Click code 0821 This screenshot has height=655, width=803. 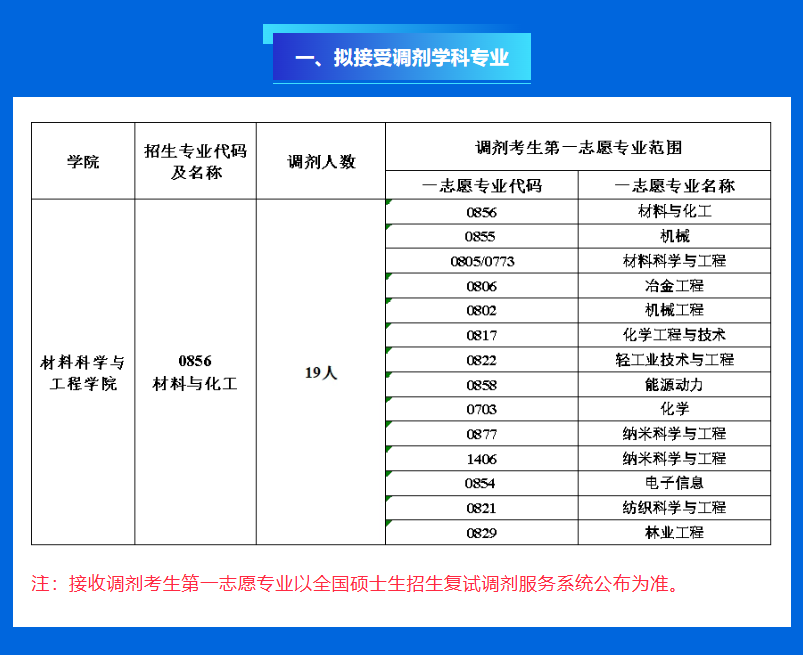coord(482,508)
